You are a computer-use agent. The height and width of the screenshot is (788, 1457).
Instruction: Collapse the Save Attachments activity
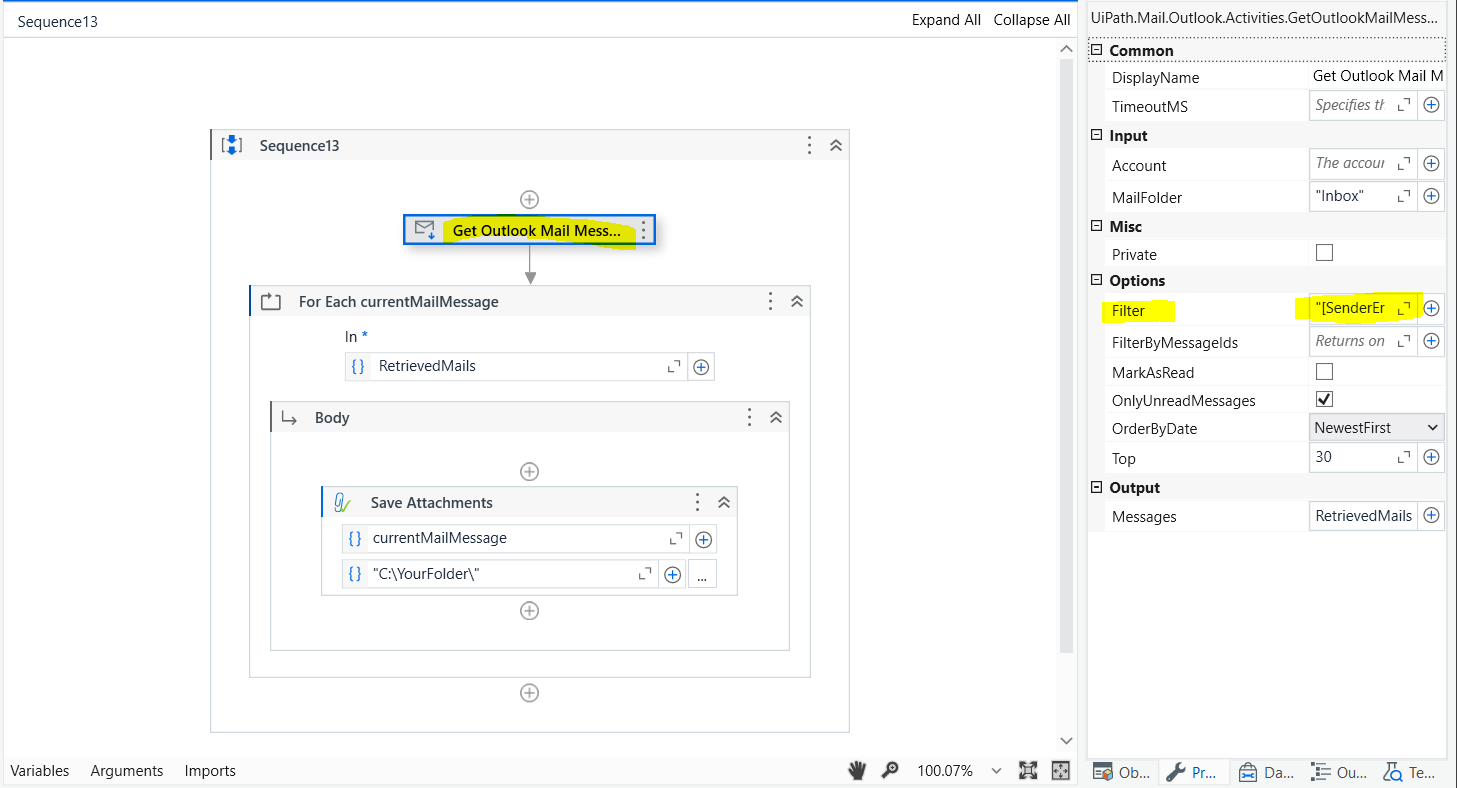point(724,502)
